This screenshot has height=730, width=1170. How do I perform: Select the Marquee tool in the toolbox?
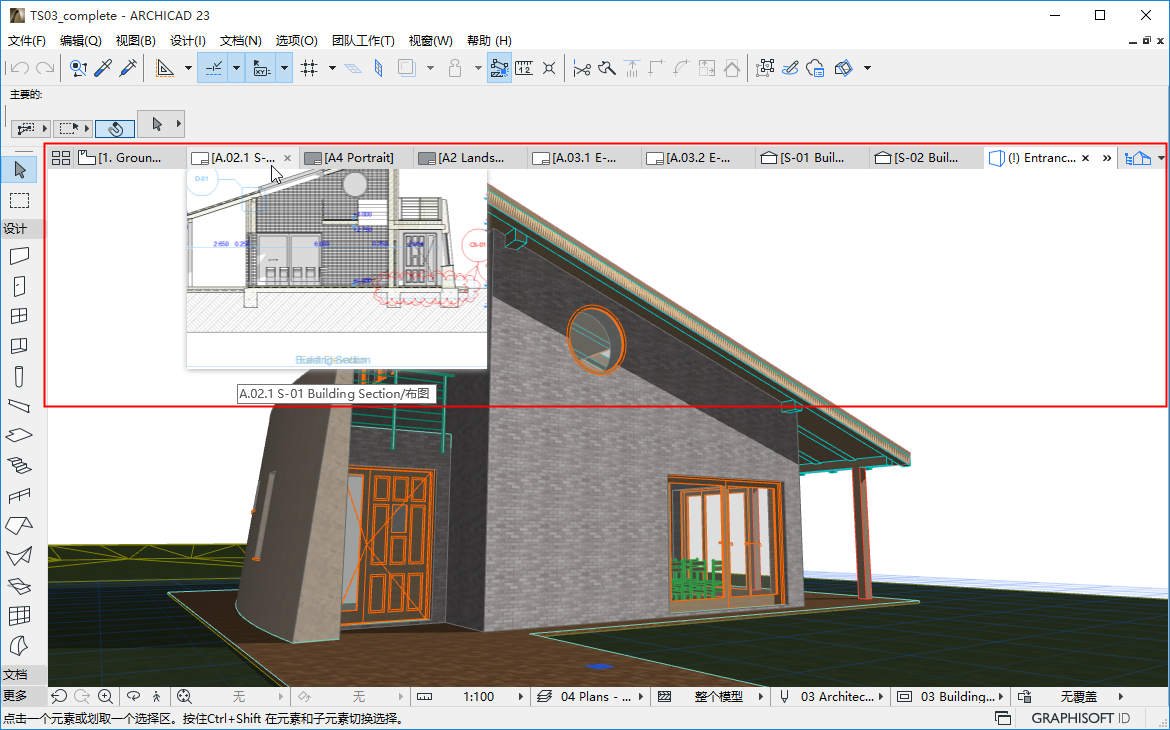[20, 201]
